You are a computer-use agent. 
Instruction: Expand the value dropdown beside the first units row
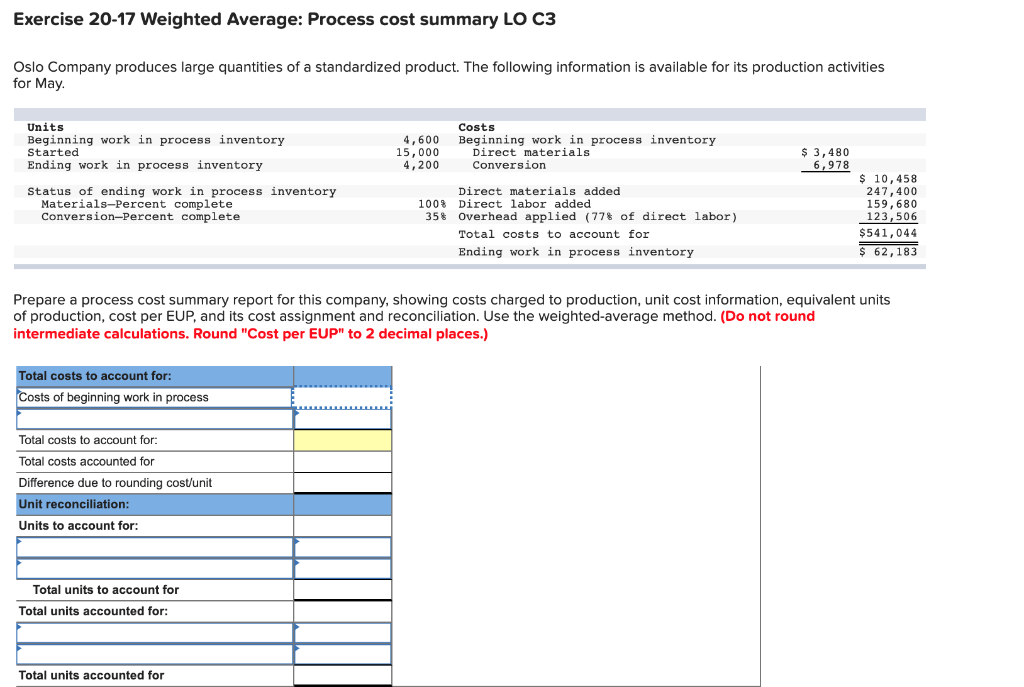(341, 546)
